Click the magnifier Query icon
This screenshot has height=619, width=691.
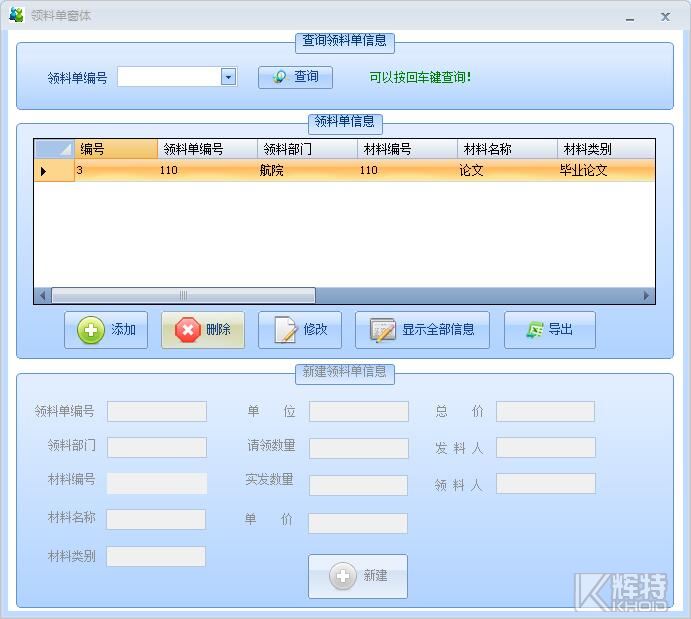pos(279,77)
